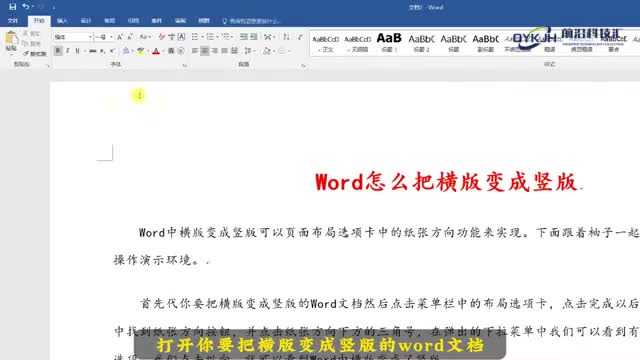Apply distributed alignment to the paragraph

[x=234, y=51]
